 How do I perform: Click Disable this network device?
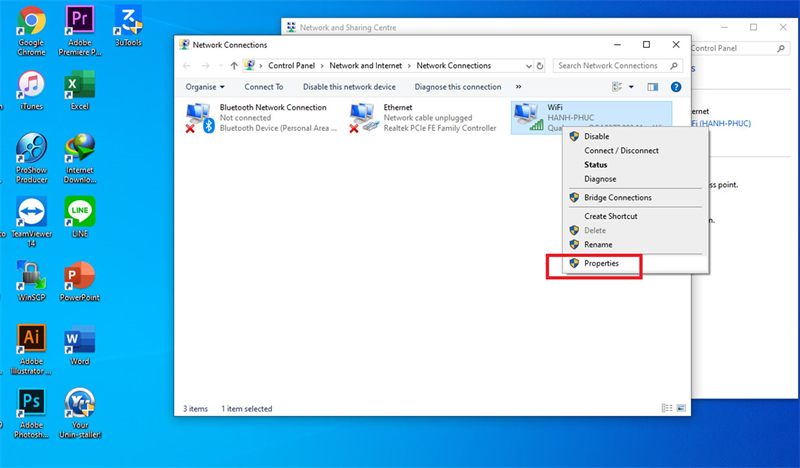[349, 87]
